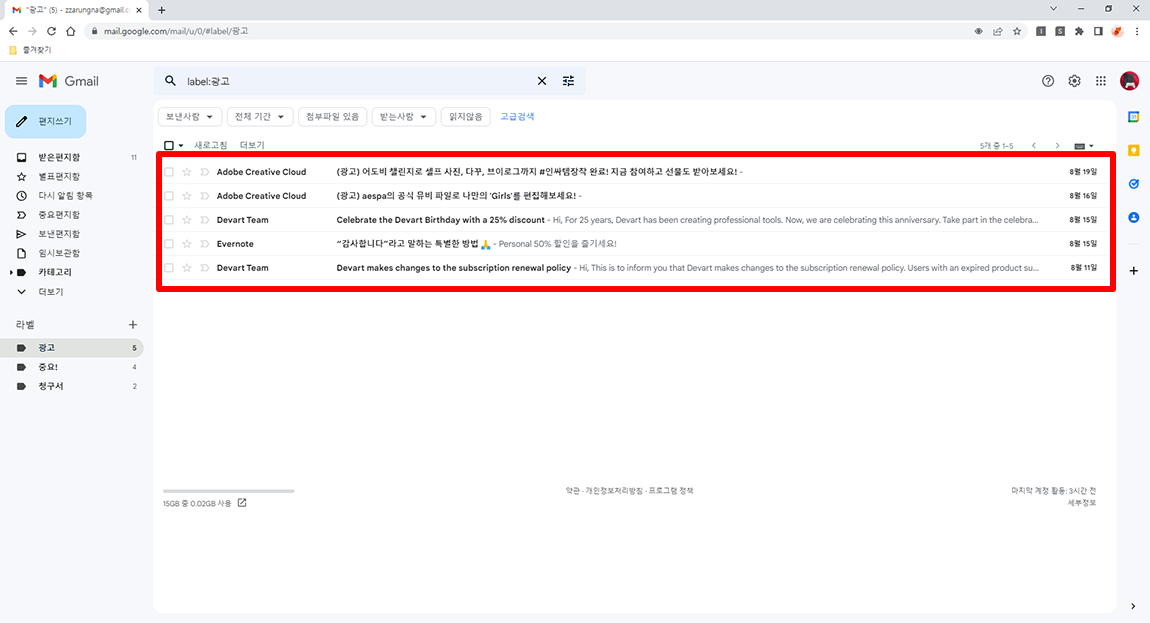
Task: Reload the page in browser toolbar
Action: coord(51,31)
